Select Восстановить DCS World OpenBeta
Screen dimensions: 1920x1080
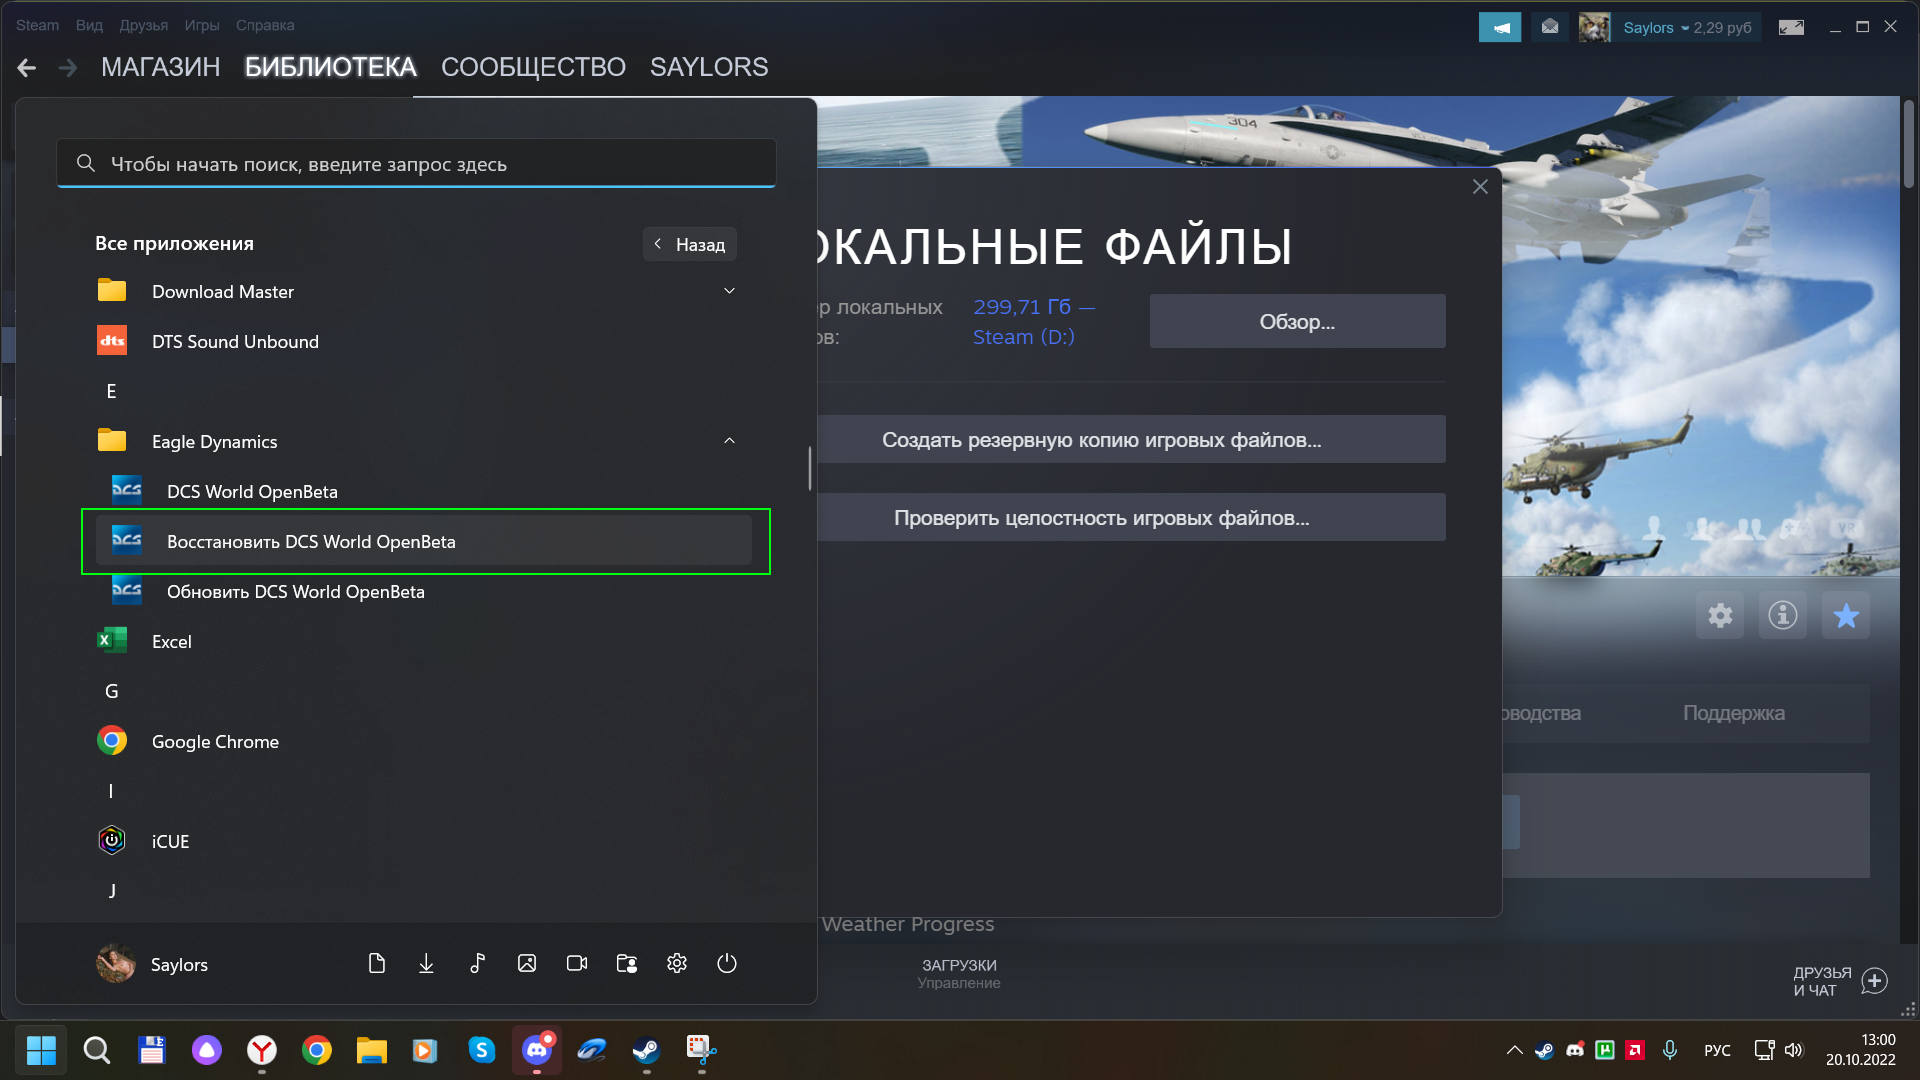pos(424,541)
